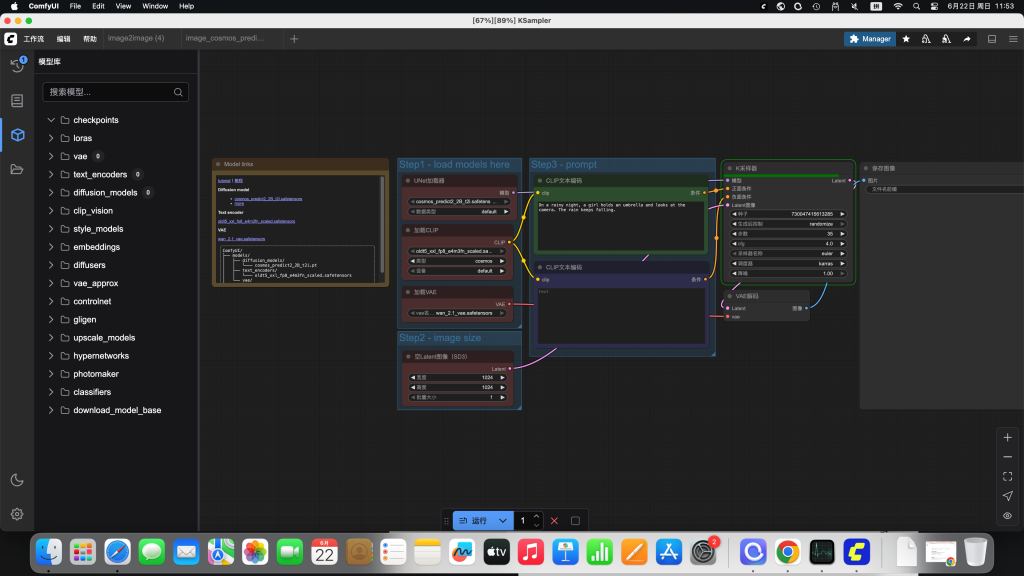1024x576 pixels.
Task: Collapse the checkpoints folder
Action: pos(51,120)
